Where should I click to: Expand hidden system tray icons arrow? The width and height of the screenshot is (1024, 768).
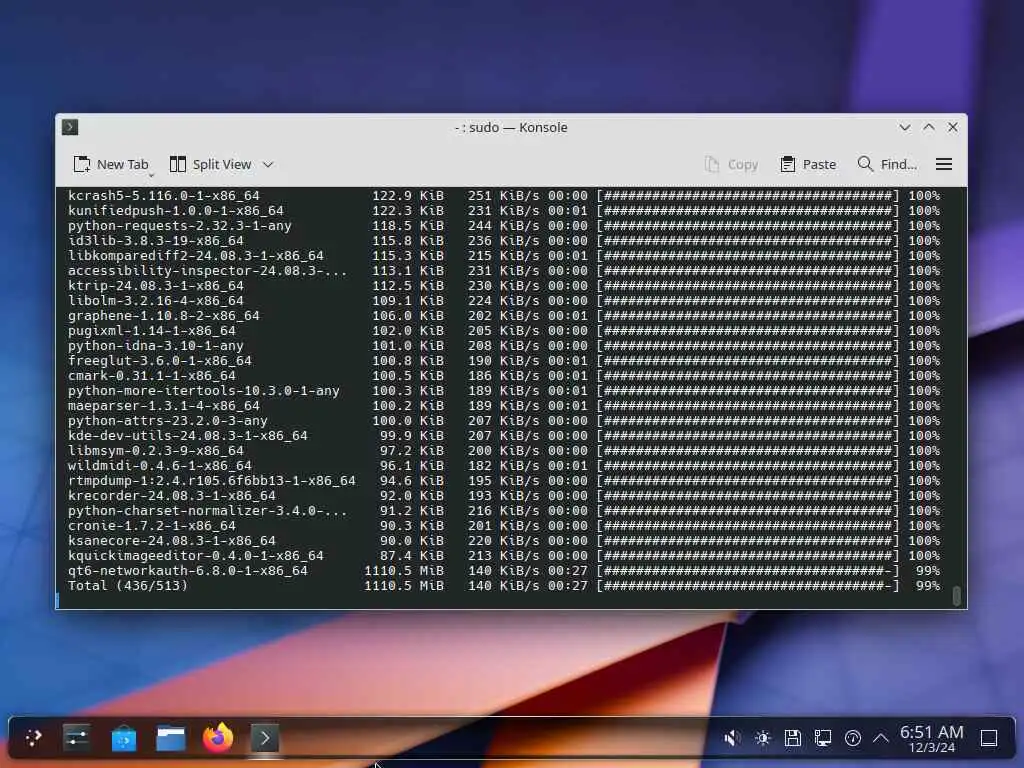pos(880,738)
